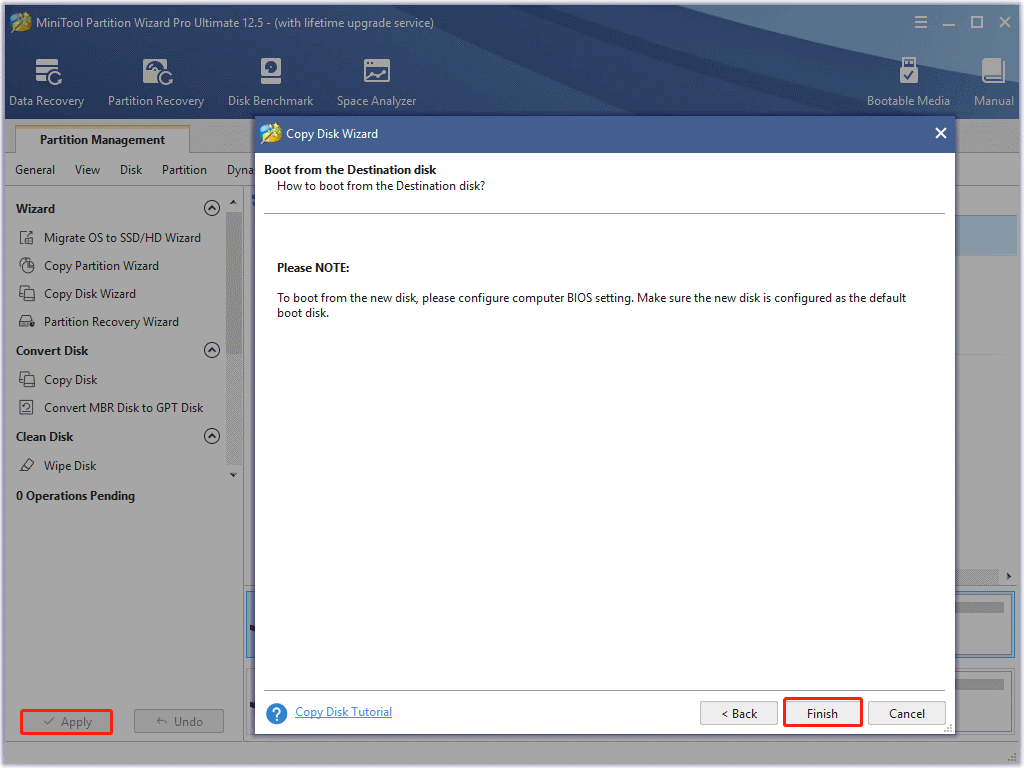Open Disk Benchmark tool
Screen dimensions: 1027x770
coord(271,82)
